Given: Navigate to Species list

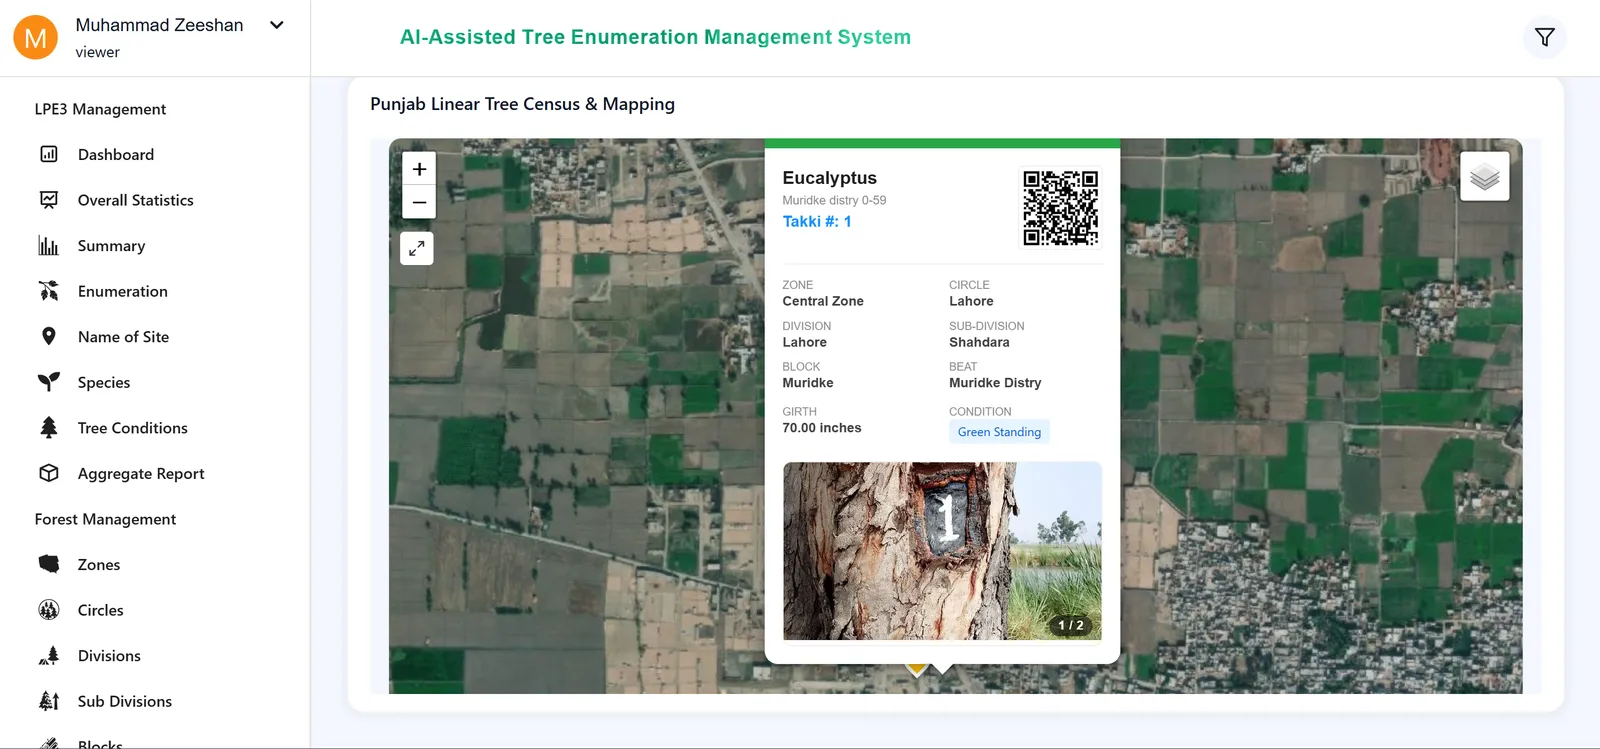Looking at the screenshot, I should tap(104, 383).
